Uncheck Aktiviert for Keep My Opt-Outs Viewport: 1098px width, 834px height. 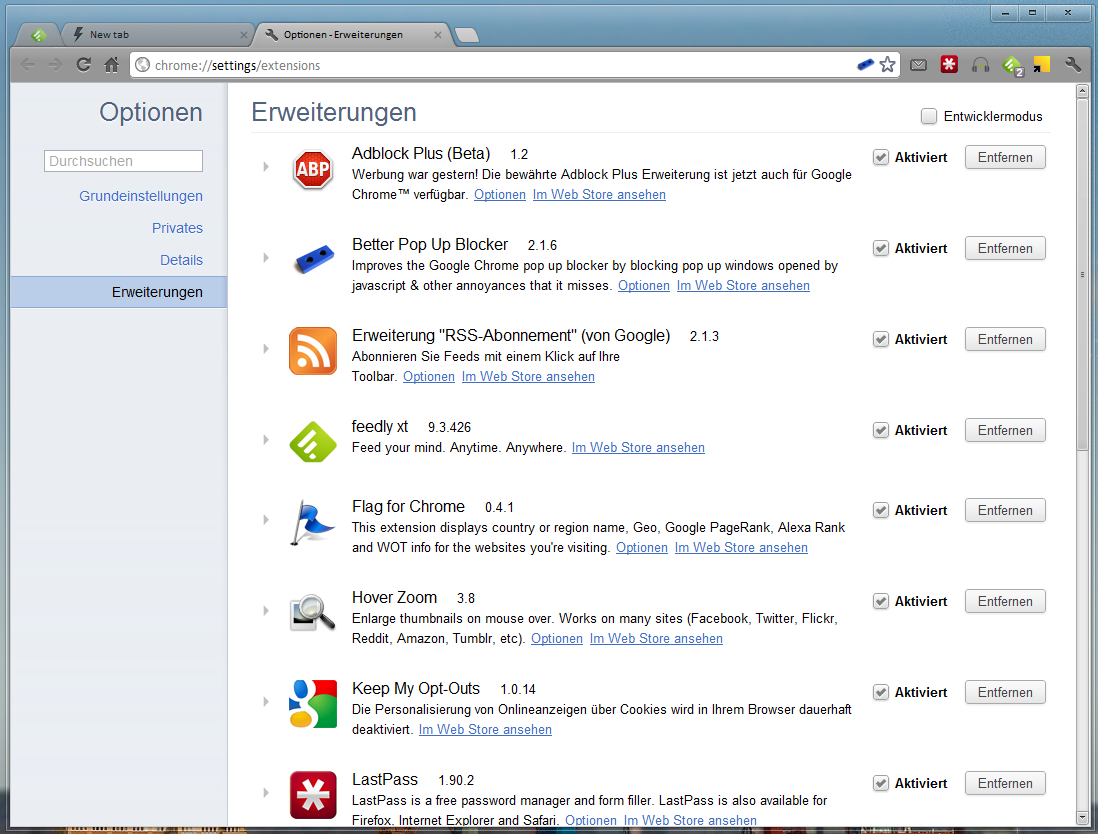881,693
